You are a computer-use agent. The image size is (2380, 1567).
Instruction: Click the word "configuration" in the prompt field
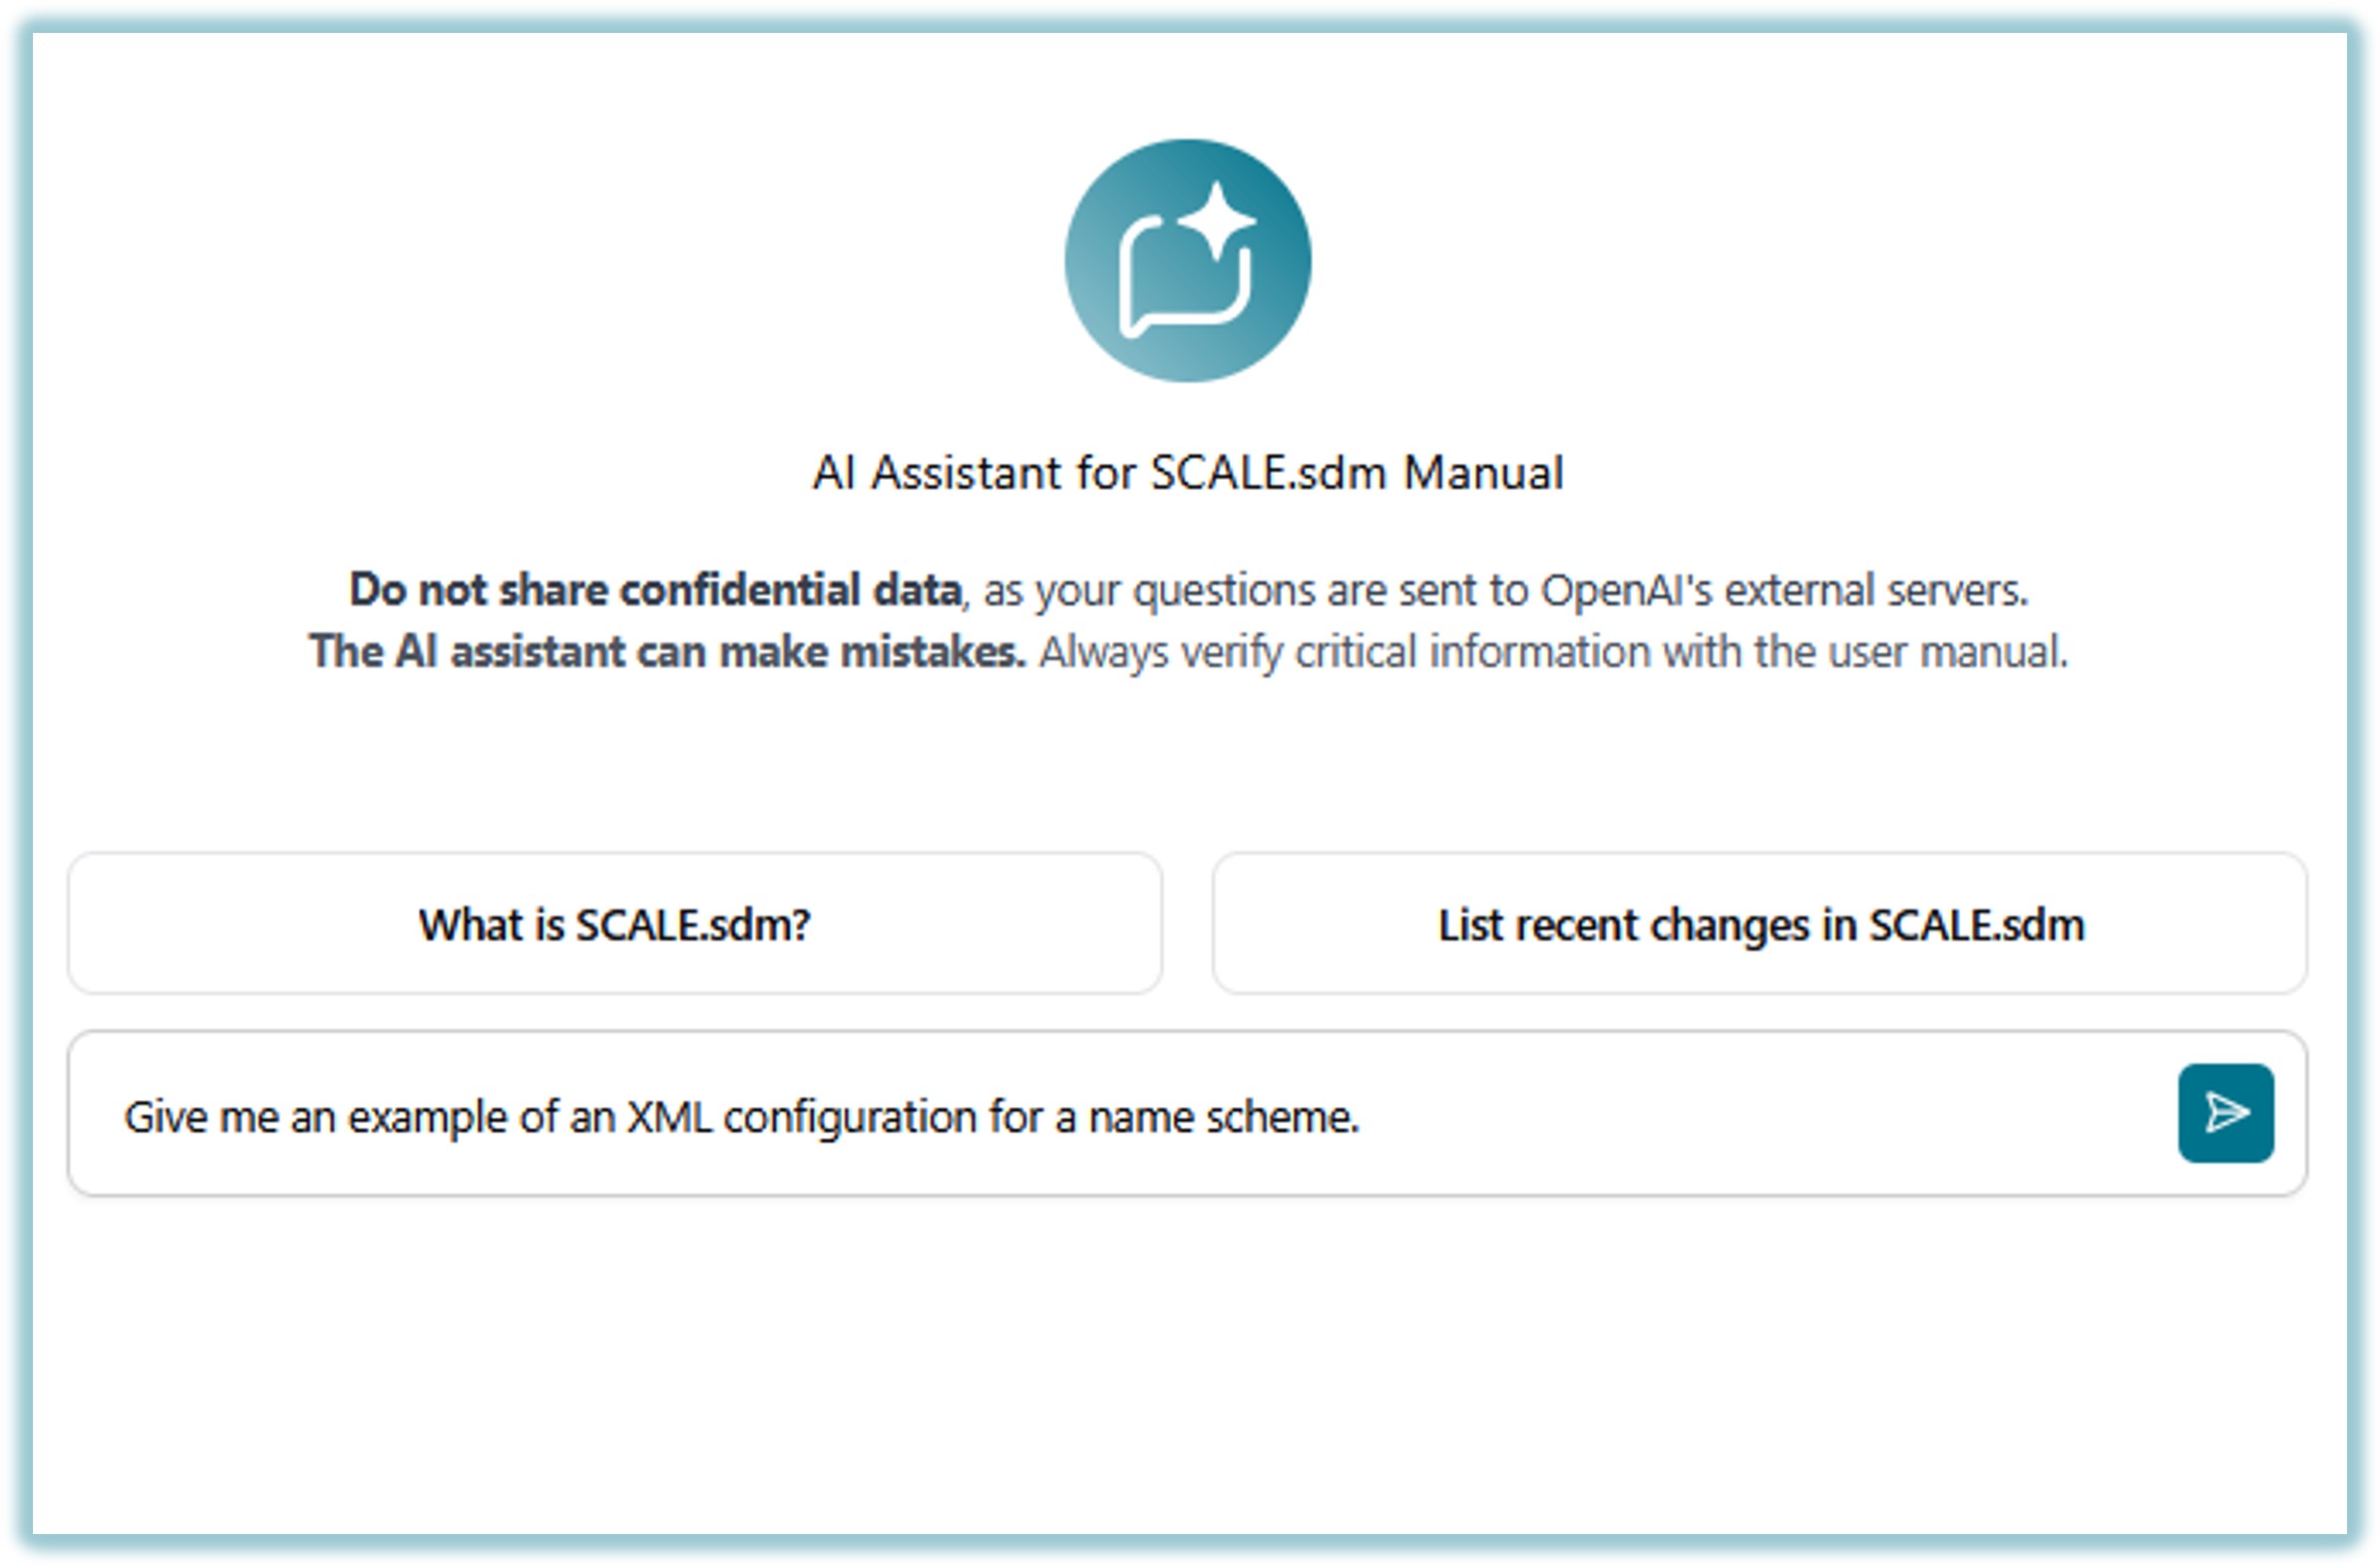849,1116
